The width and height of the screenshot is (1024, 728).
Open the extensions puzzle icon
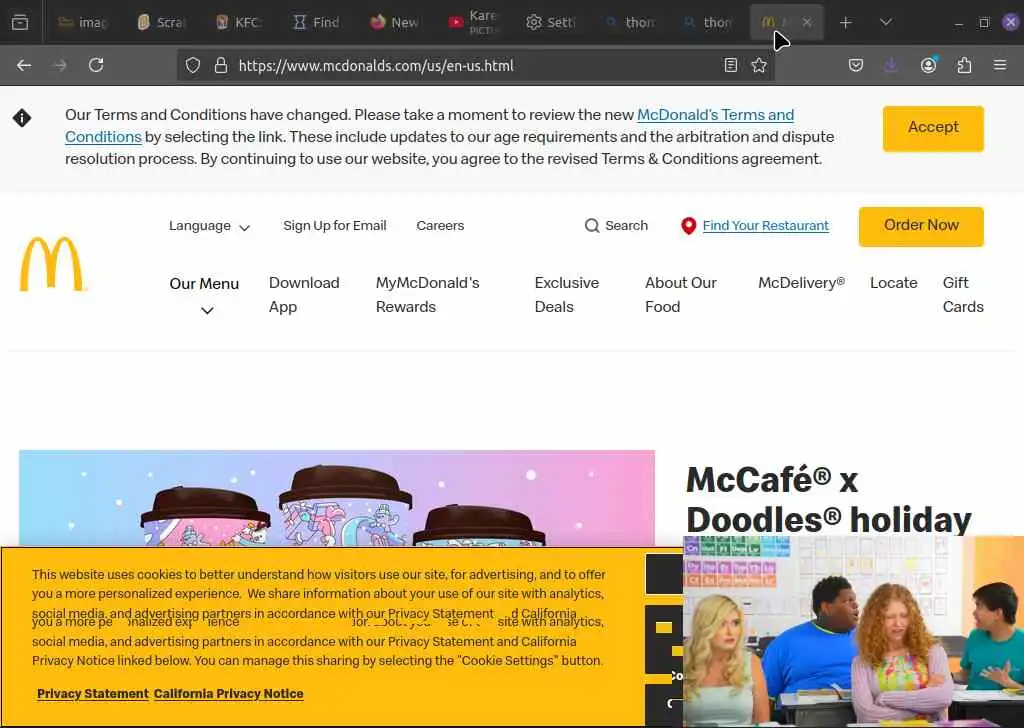(964, 65)
